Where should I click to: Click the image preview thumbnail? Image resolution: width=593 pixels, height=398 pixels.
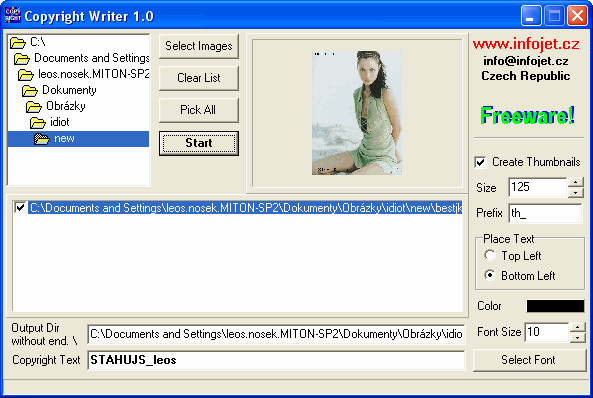click(357, 113)
